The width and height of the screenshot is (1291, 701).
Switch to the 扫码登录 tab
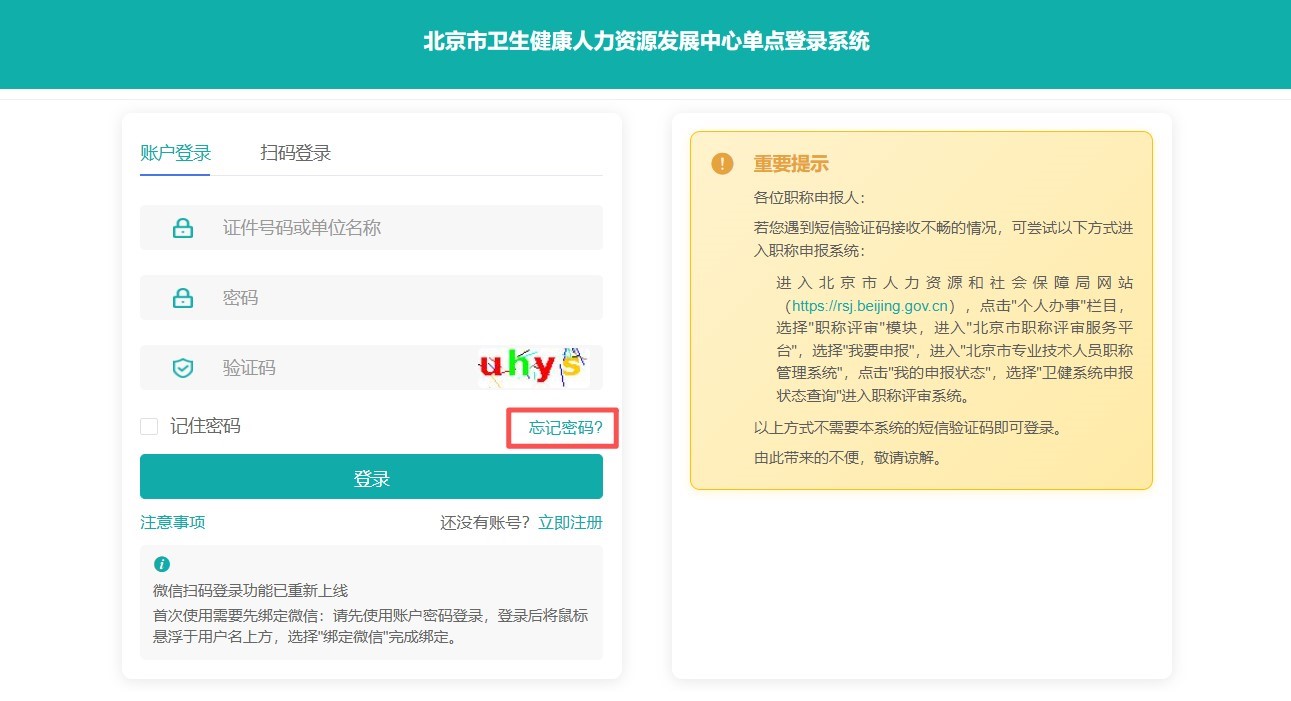(x=295, y=153)
